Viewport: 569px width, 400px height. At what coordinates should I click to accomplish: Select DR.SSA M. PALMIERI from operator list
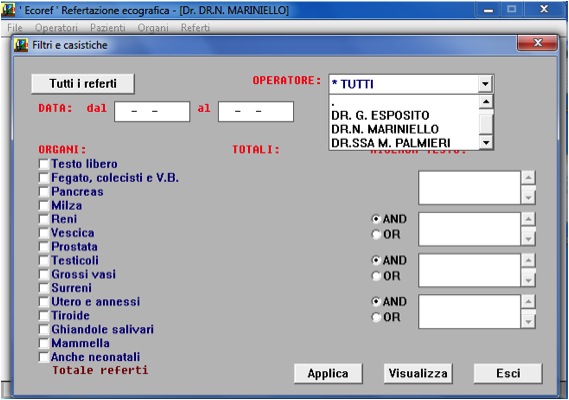point(390,143)
